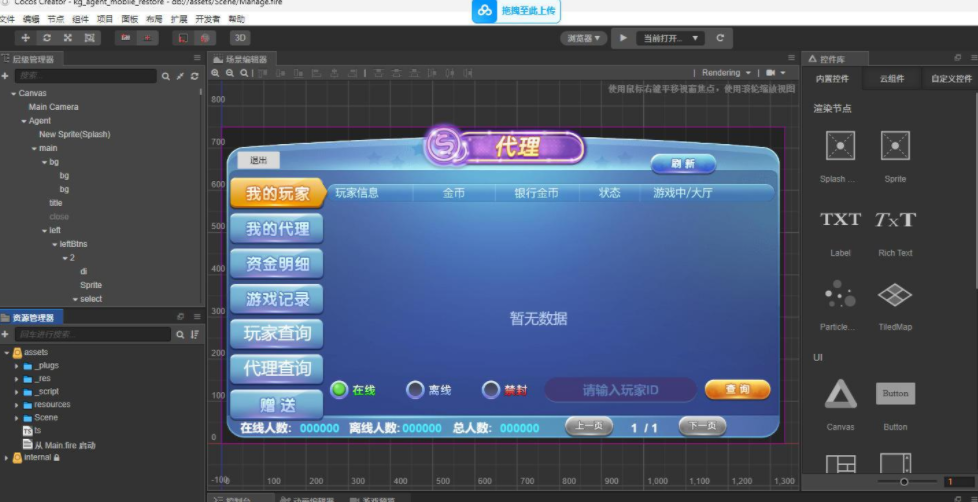This screenshot has height=502, width=978.
Task: Focus the hierarchy search field
Action: point(86,76)
